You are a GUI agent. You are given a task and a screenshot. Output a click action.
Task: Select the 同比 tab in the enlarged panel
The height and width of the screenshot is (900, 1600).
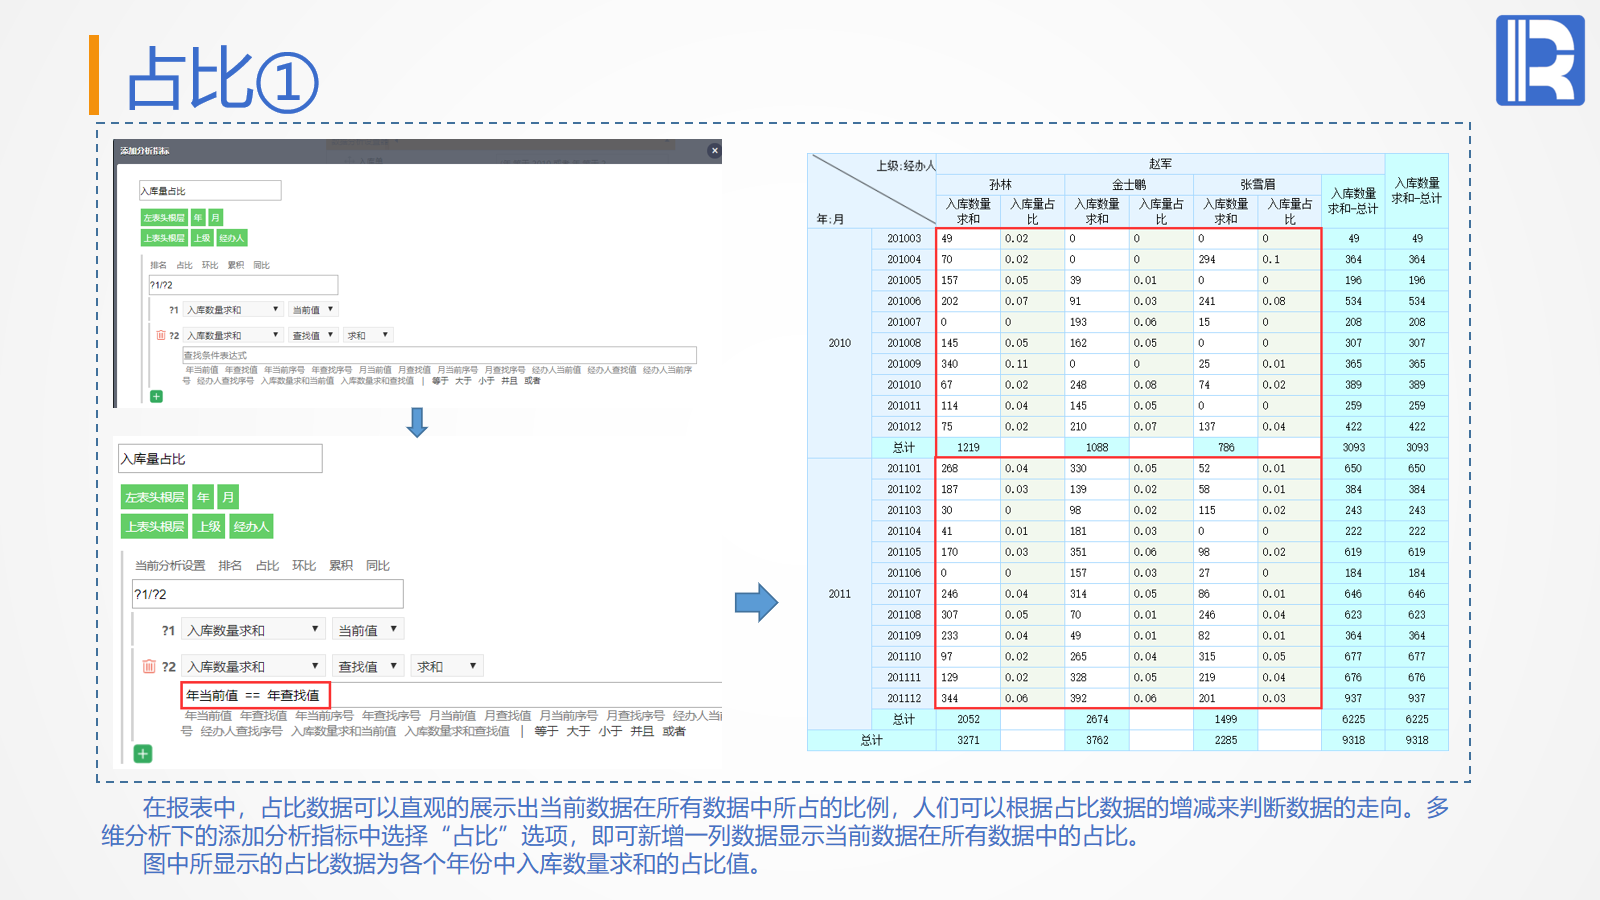[378, 566]
